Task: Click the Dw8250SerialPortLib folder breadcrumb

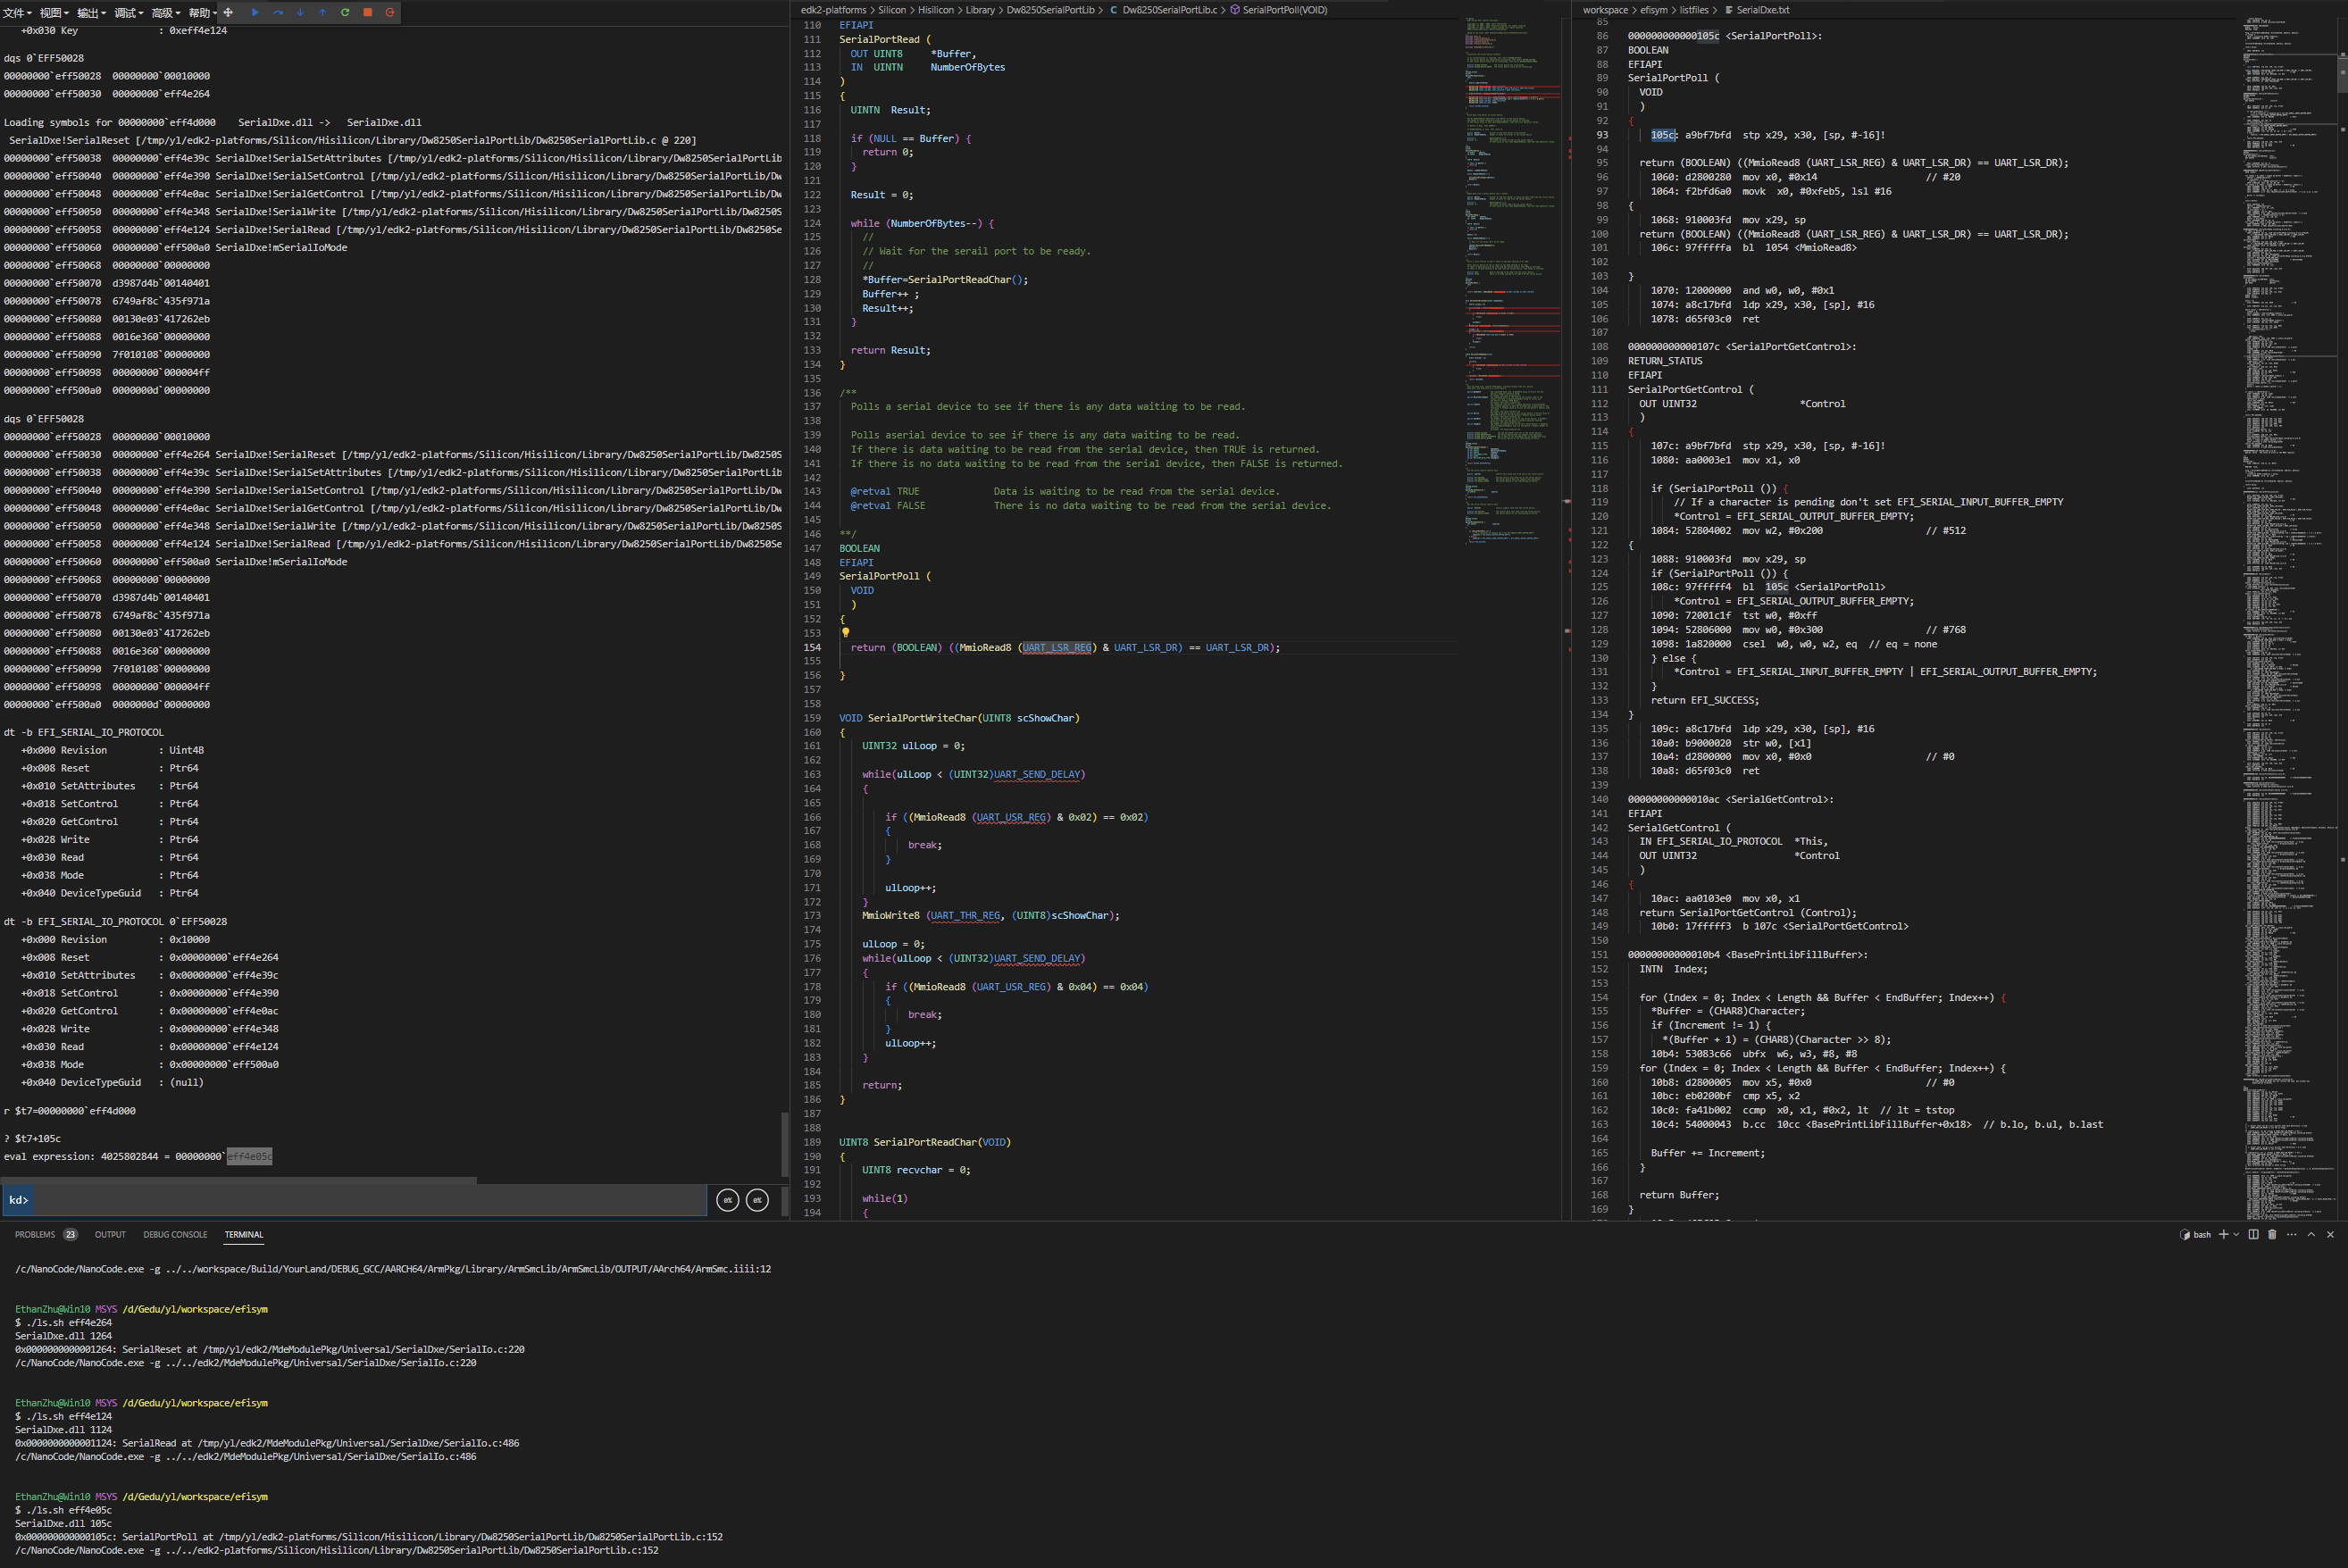Action: (1050, 10)
